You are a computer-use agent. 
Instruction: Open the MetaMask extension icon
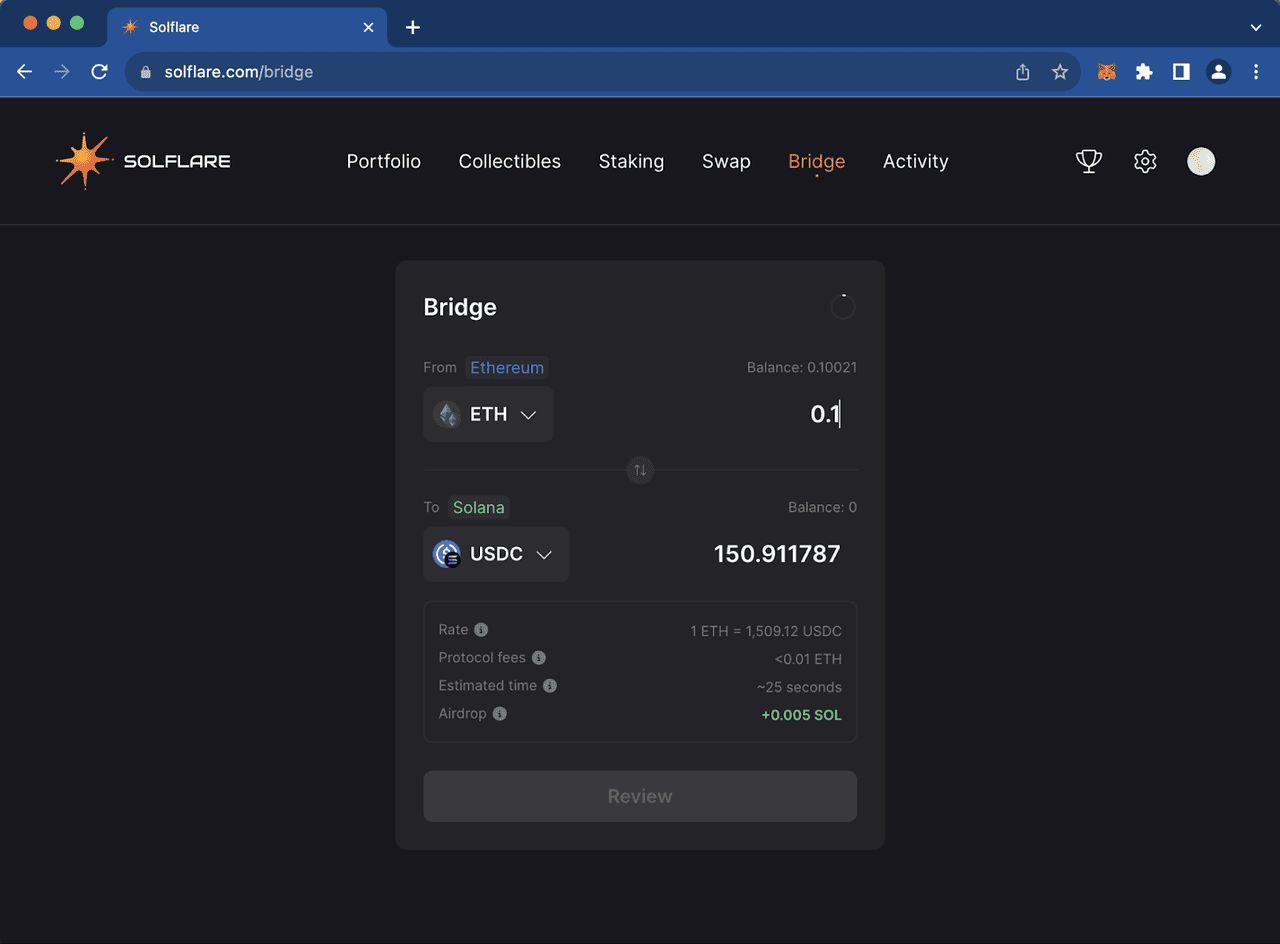point(1106,72)
